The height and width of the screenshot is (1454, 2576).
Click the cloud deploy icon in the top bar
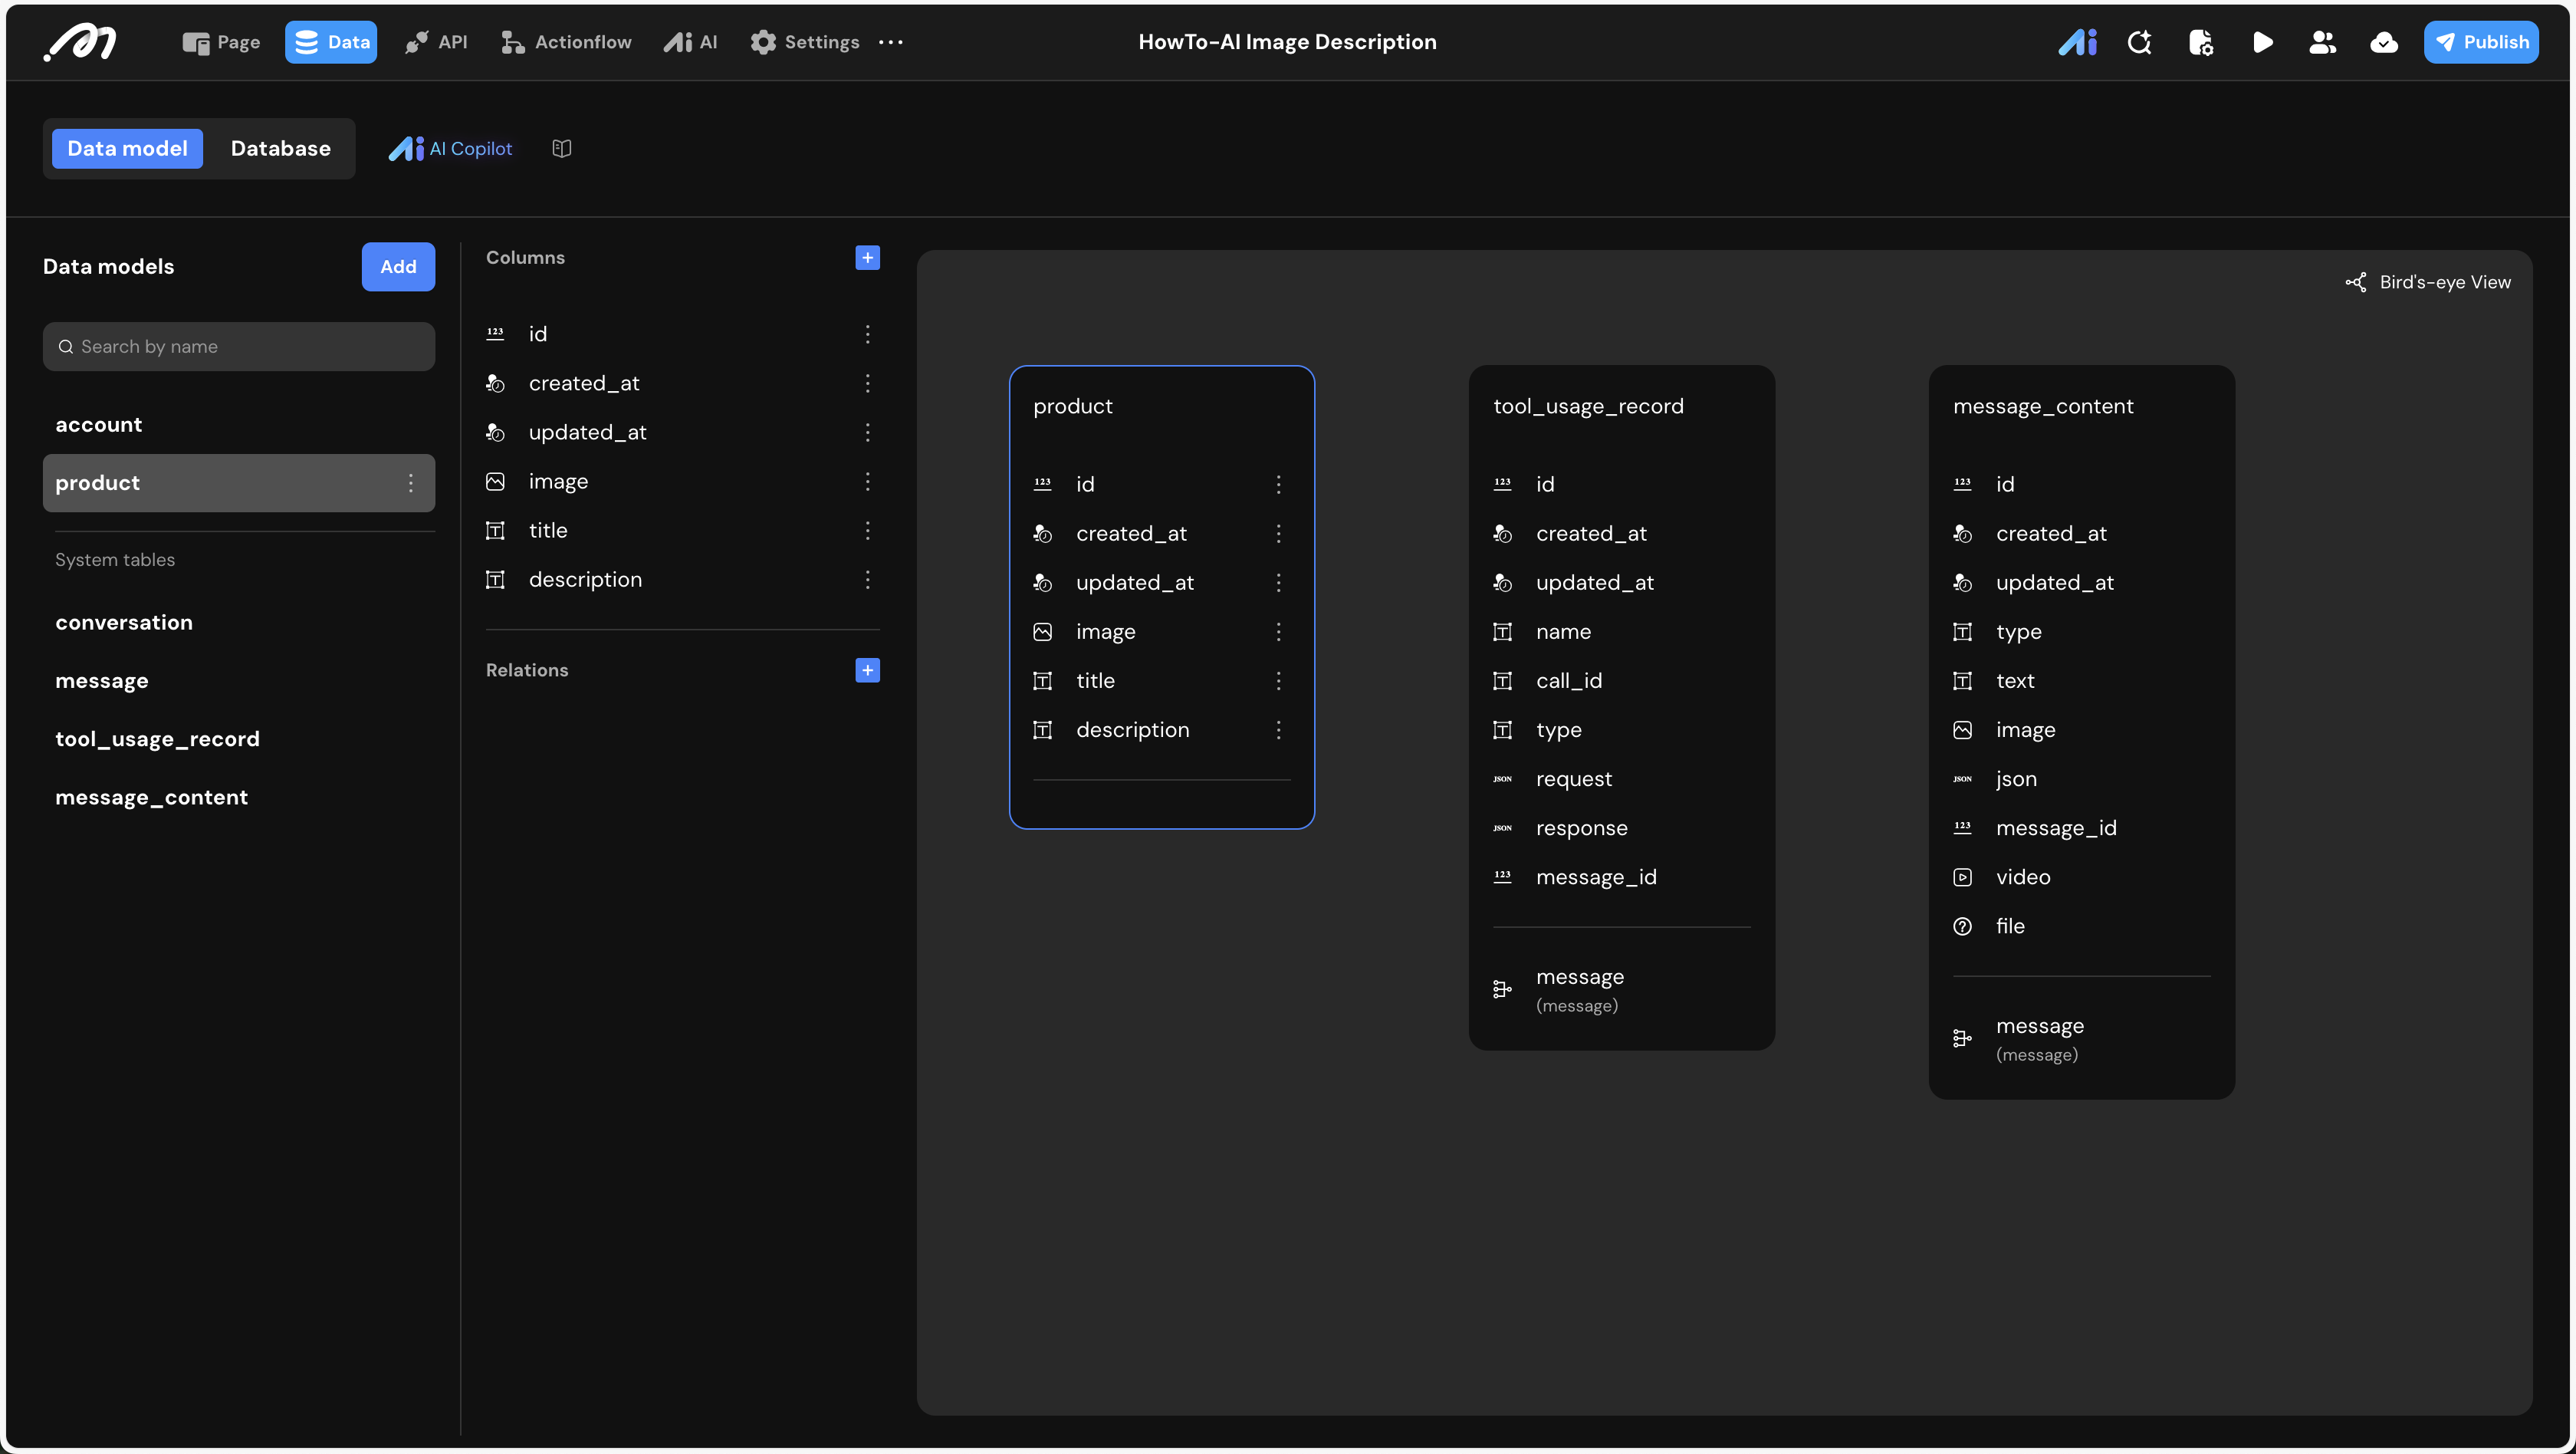point(2383,42)
